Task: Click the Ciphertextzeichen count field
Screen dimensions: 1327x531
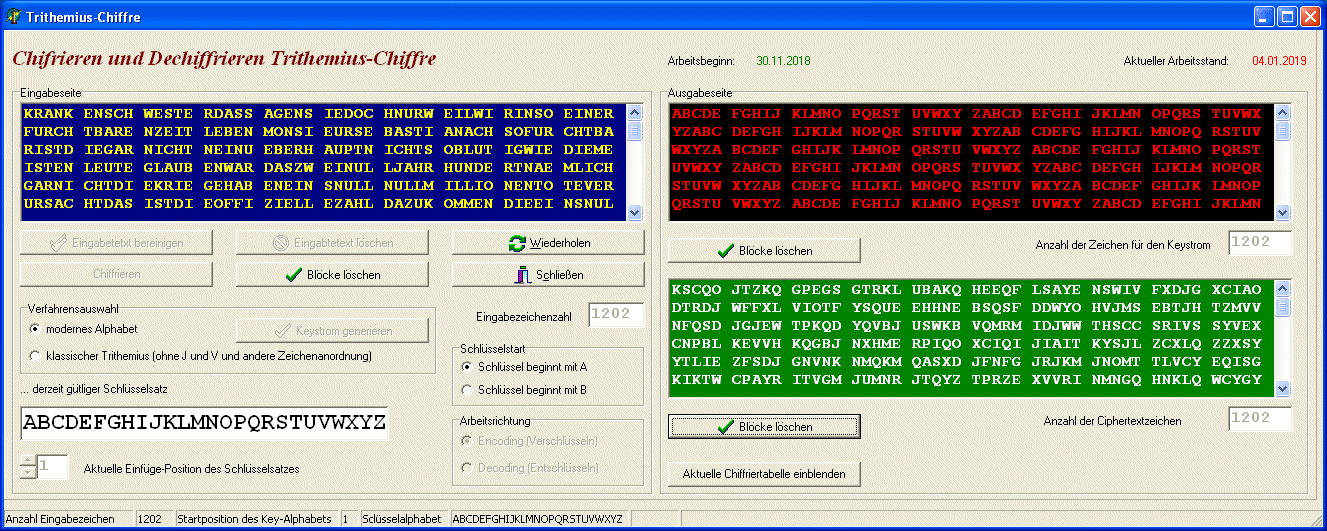Action: 1260,420
